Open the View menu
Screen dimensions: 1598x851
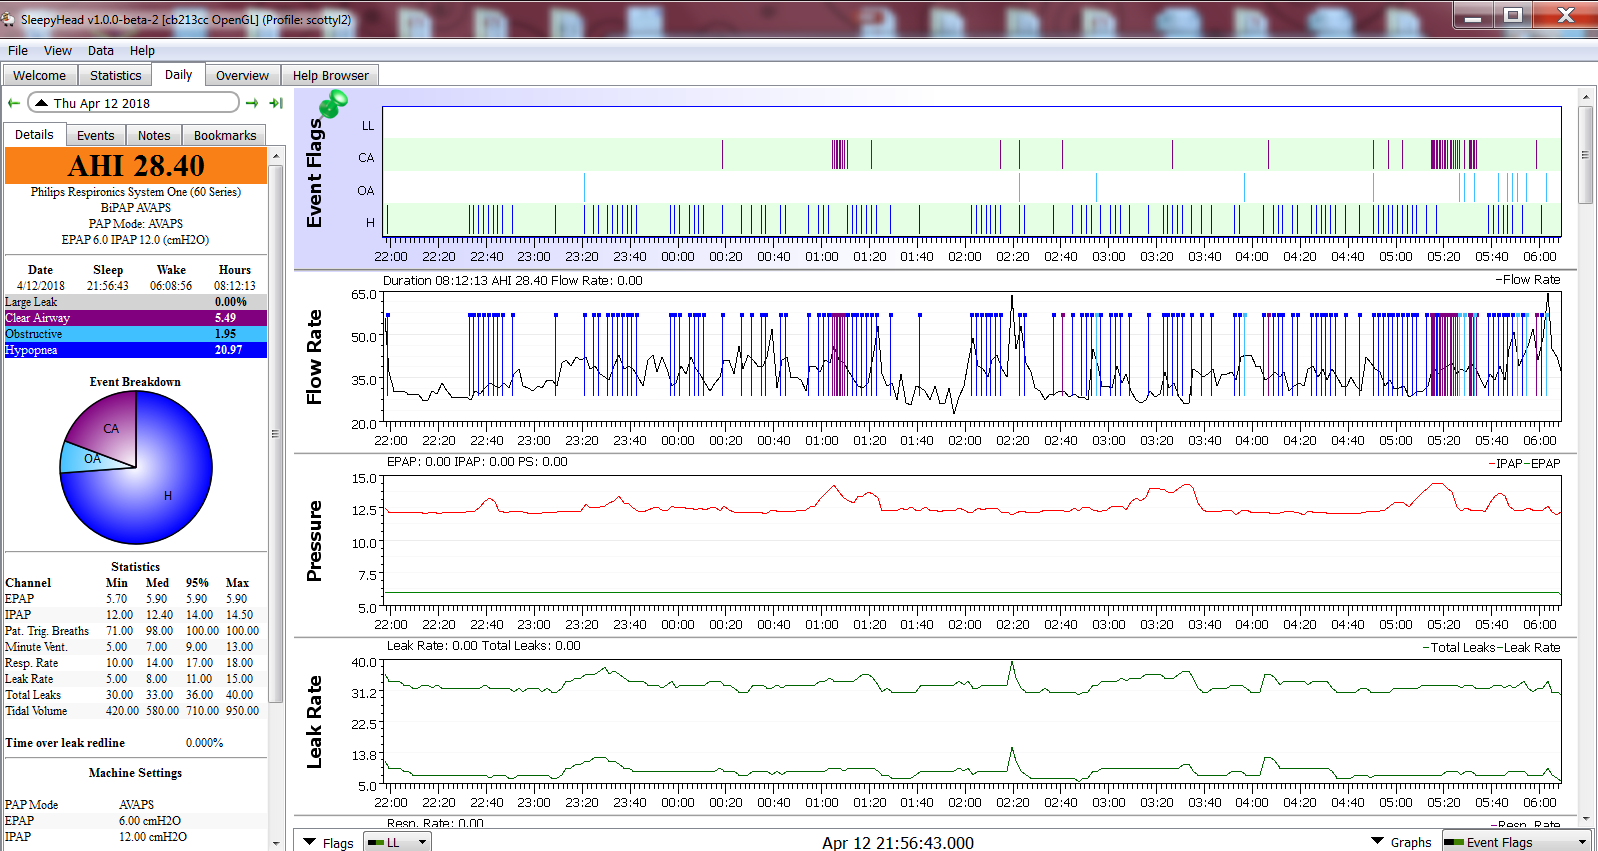point(57,50)
